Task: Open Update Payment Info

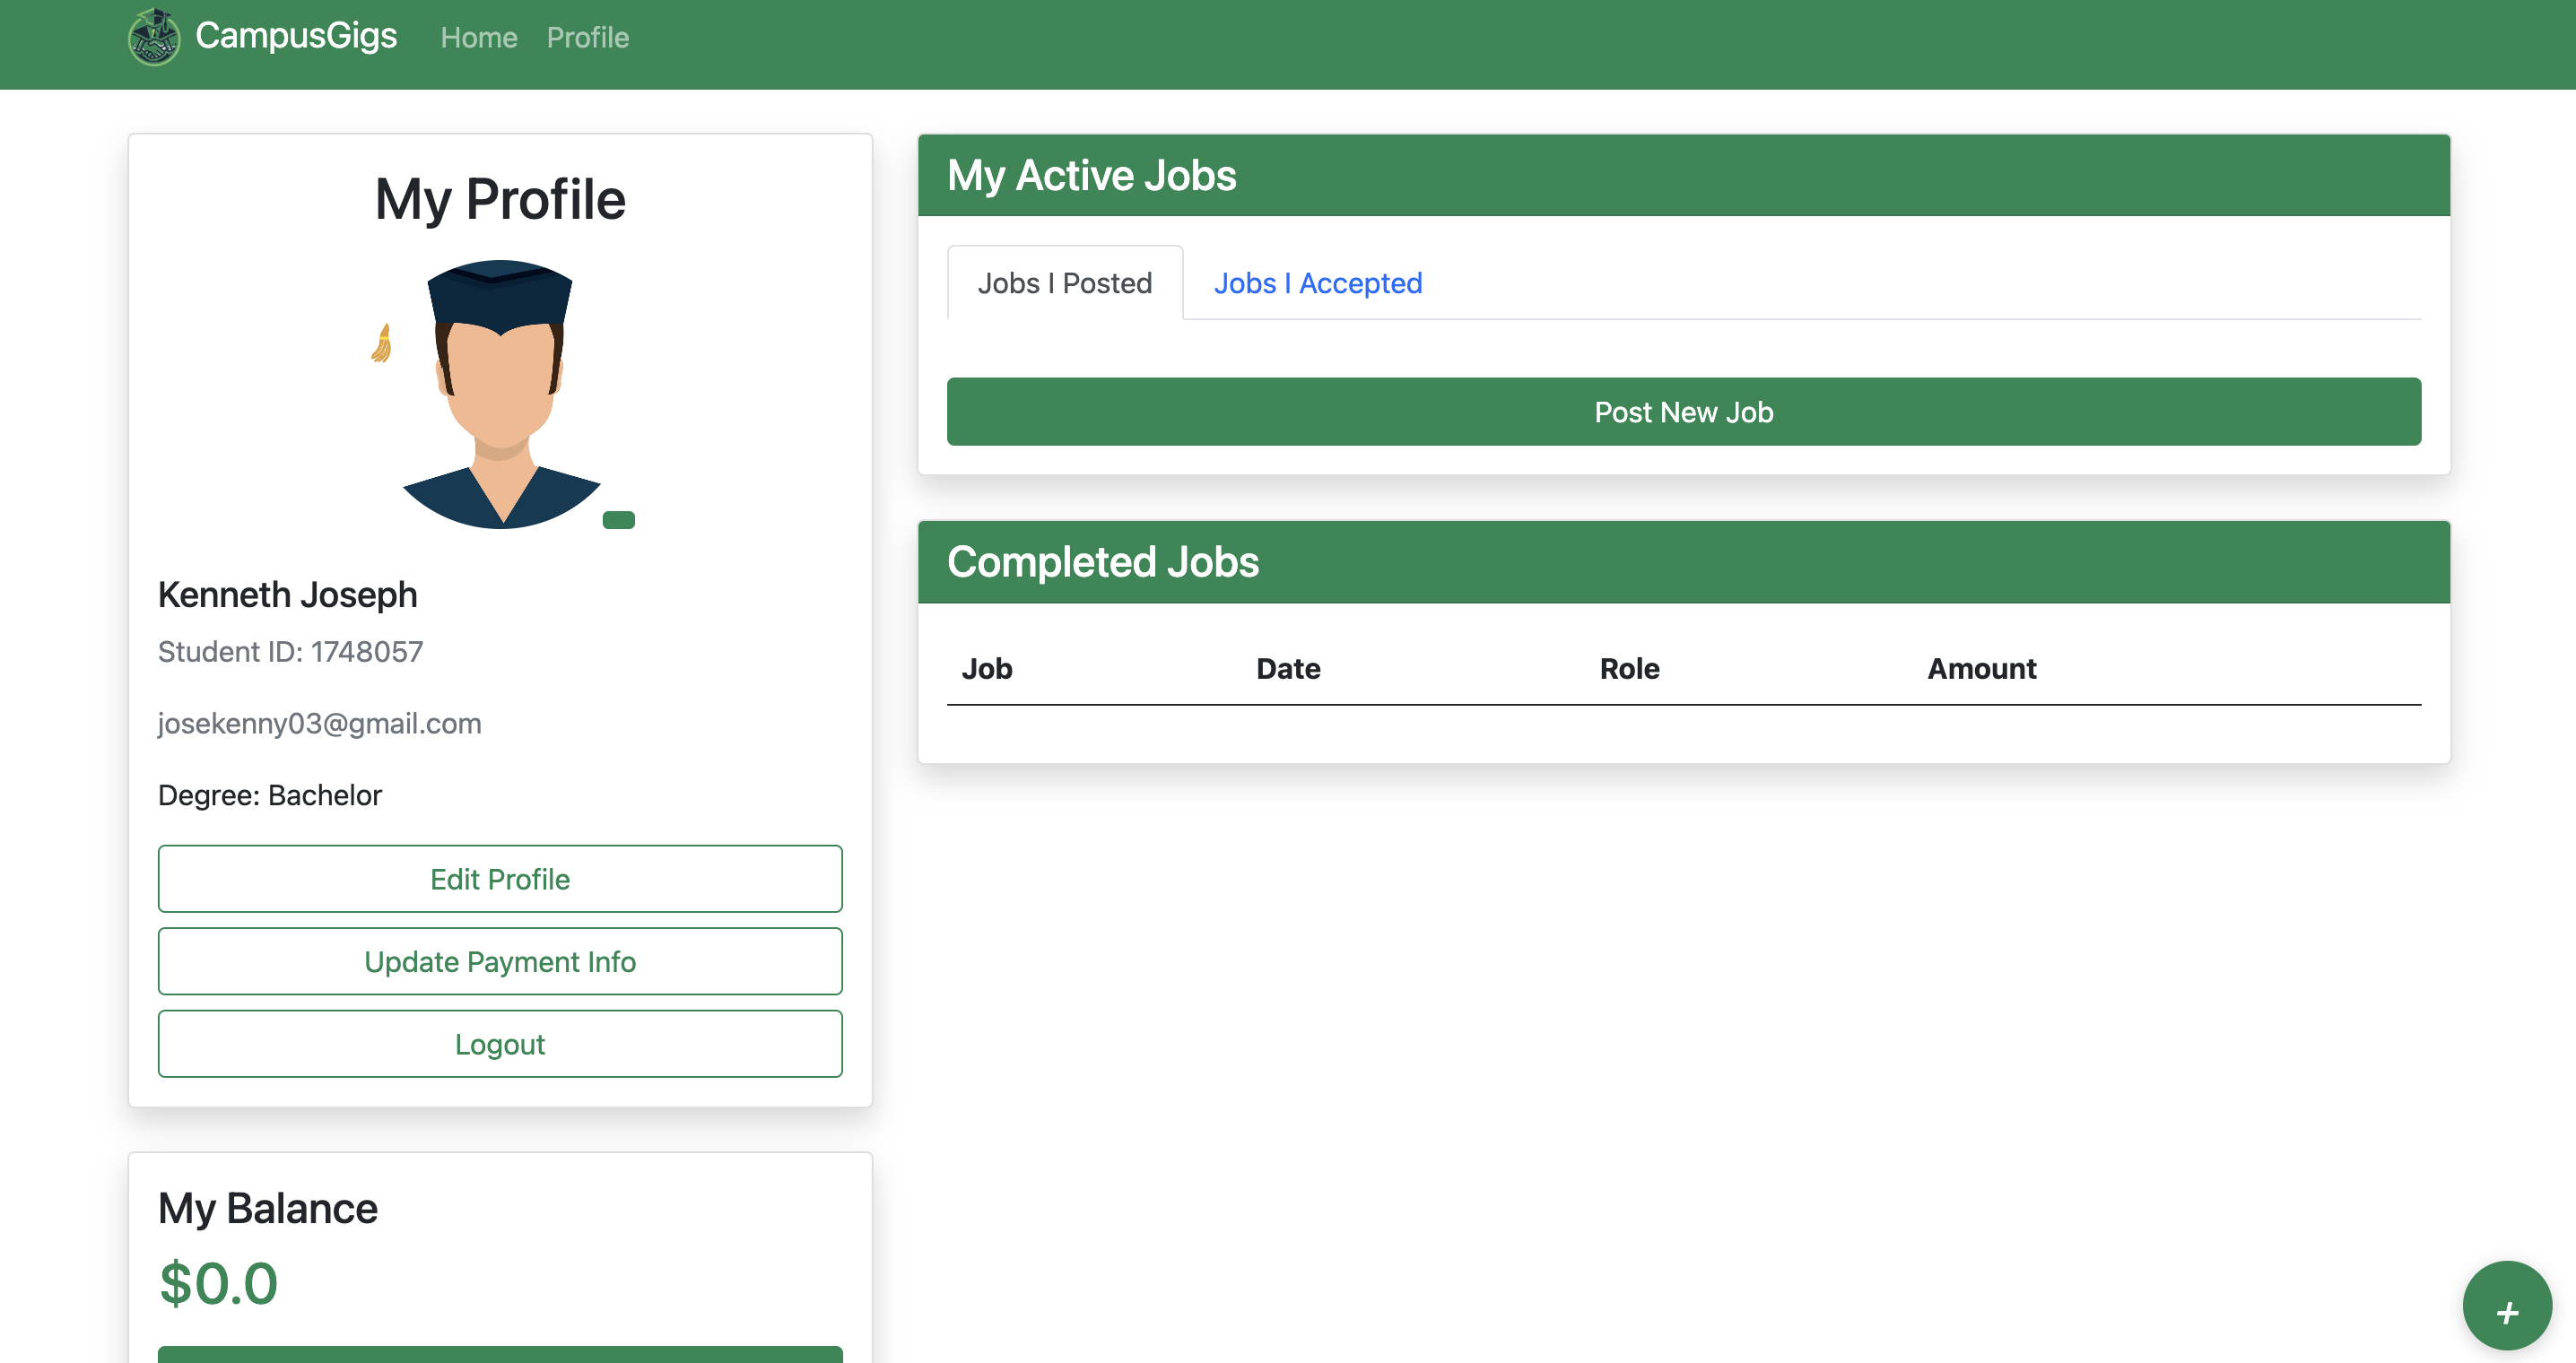Action: tap(500, 961)
